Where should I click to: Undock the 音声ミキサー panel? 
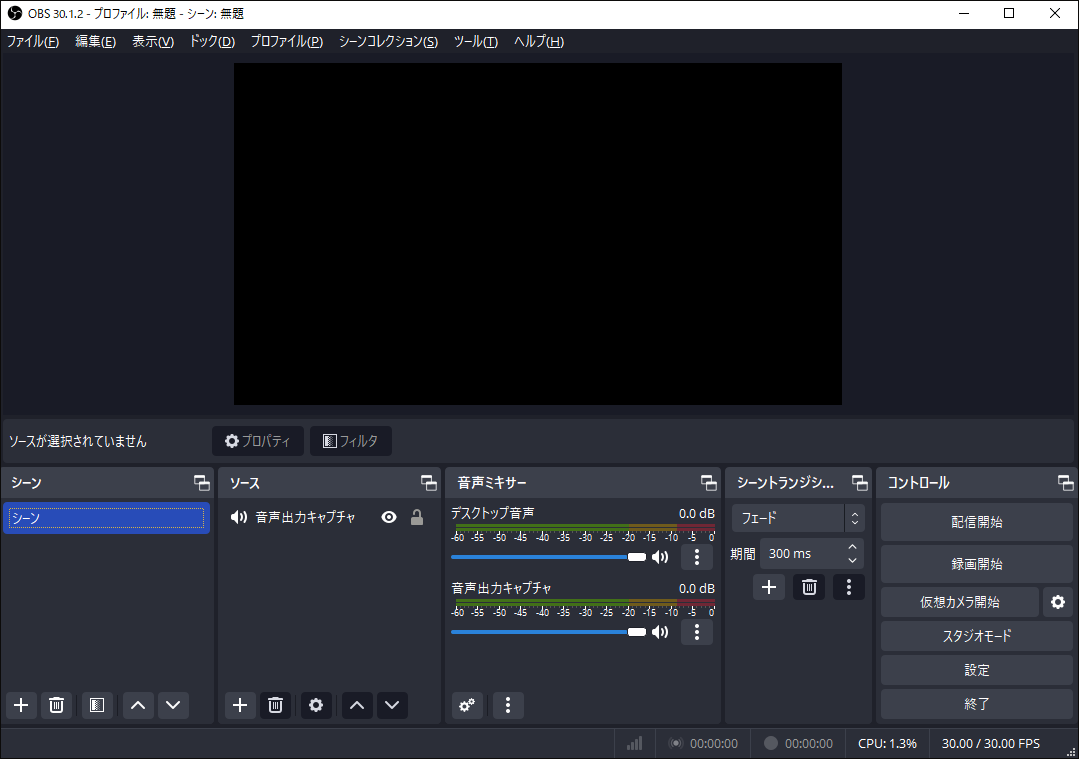point(708,483)
